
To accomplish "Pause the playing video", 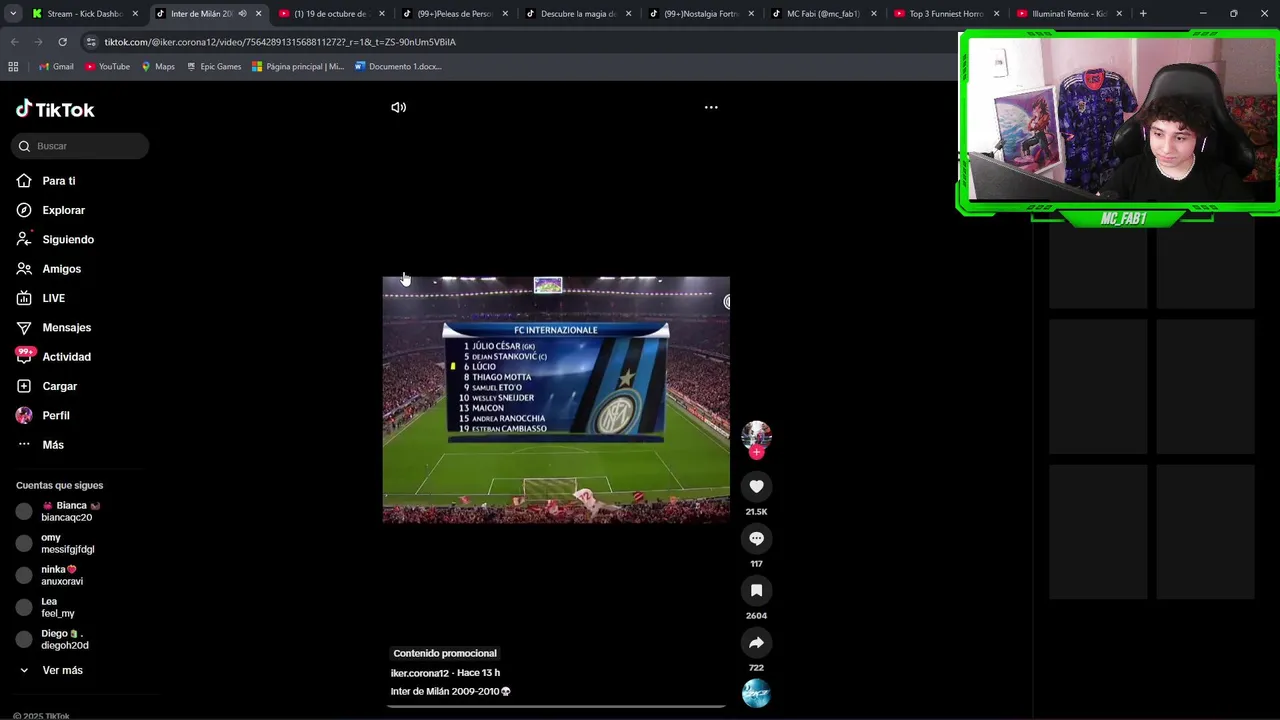I will click(556, 400).
